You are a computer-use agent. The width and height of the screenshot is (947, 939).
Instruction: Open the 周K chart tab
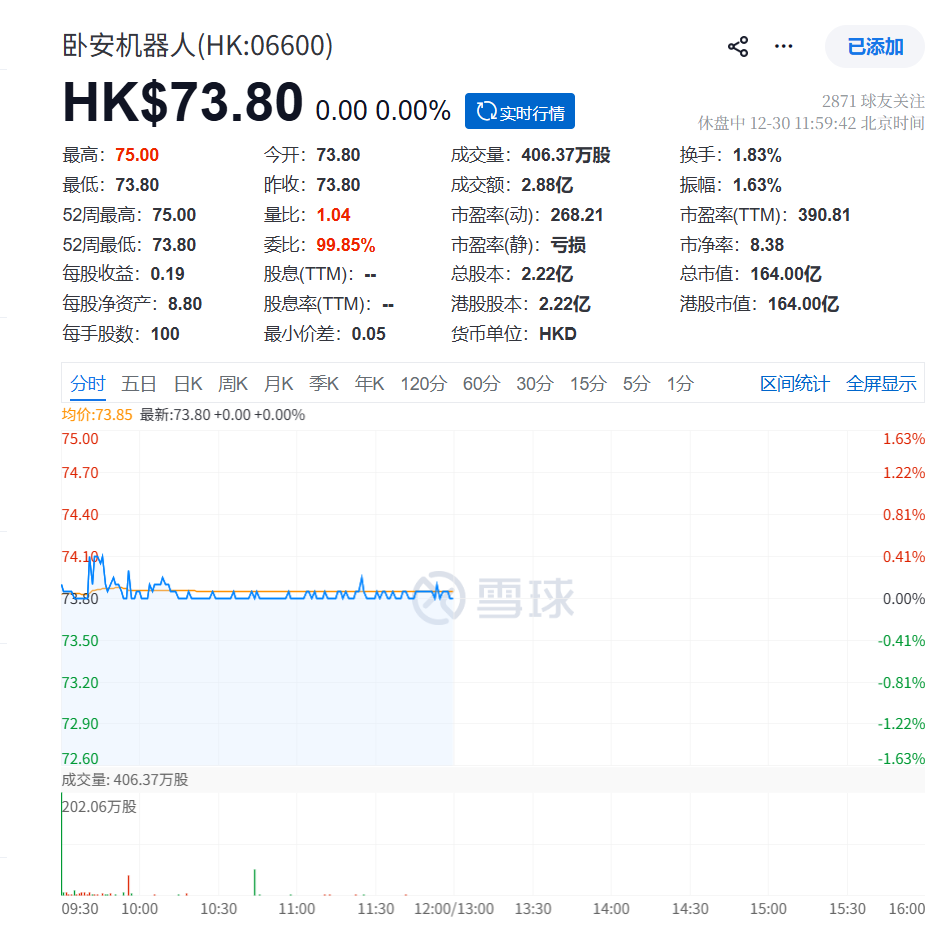[233, 384]
